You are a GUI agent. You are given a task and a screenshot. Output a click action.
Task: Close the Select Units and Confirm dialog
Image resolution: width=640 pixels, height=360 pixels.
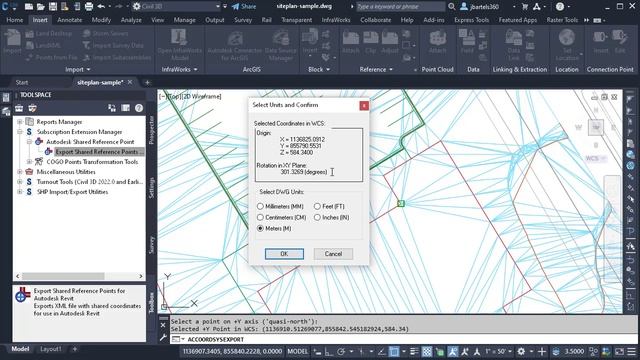coord(364,105)
